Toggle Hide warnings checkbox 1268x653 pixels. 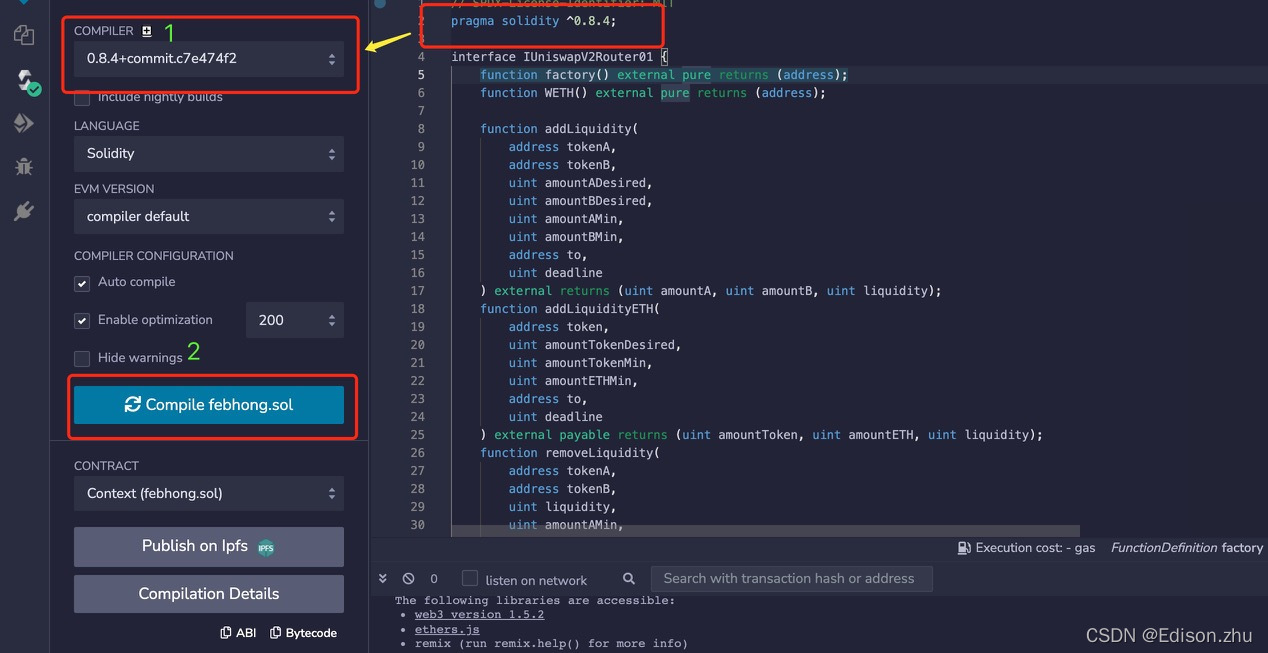(x=82, y=358)
